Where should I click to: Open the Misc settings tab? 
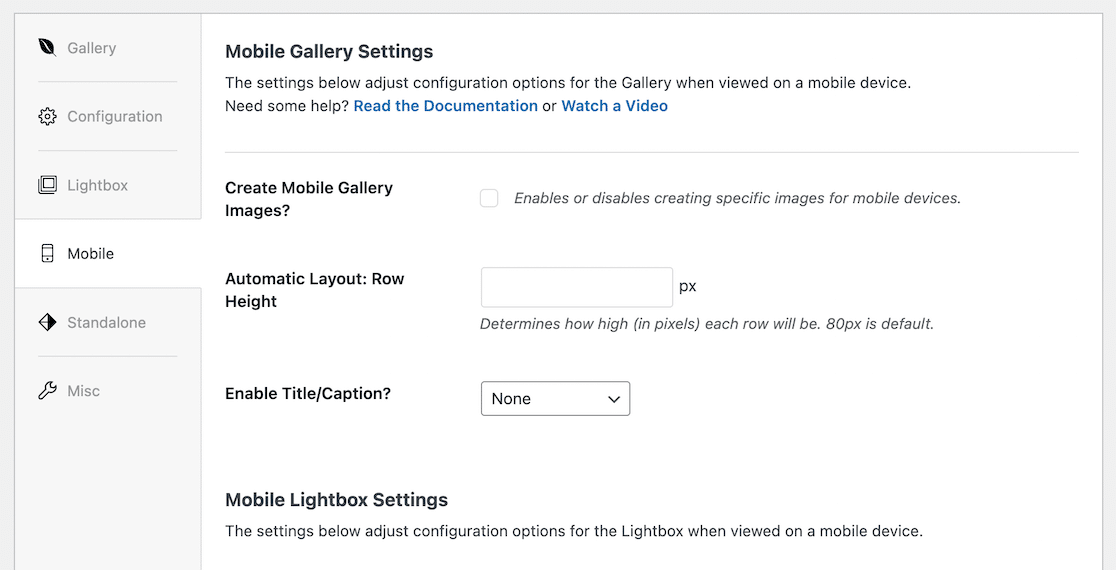[x=84, y=391]
